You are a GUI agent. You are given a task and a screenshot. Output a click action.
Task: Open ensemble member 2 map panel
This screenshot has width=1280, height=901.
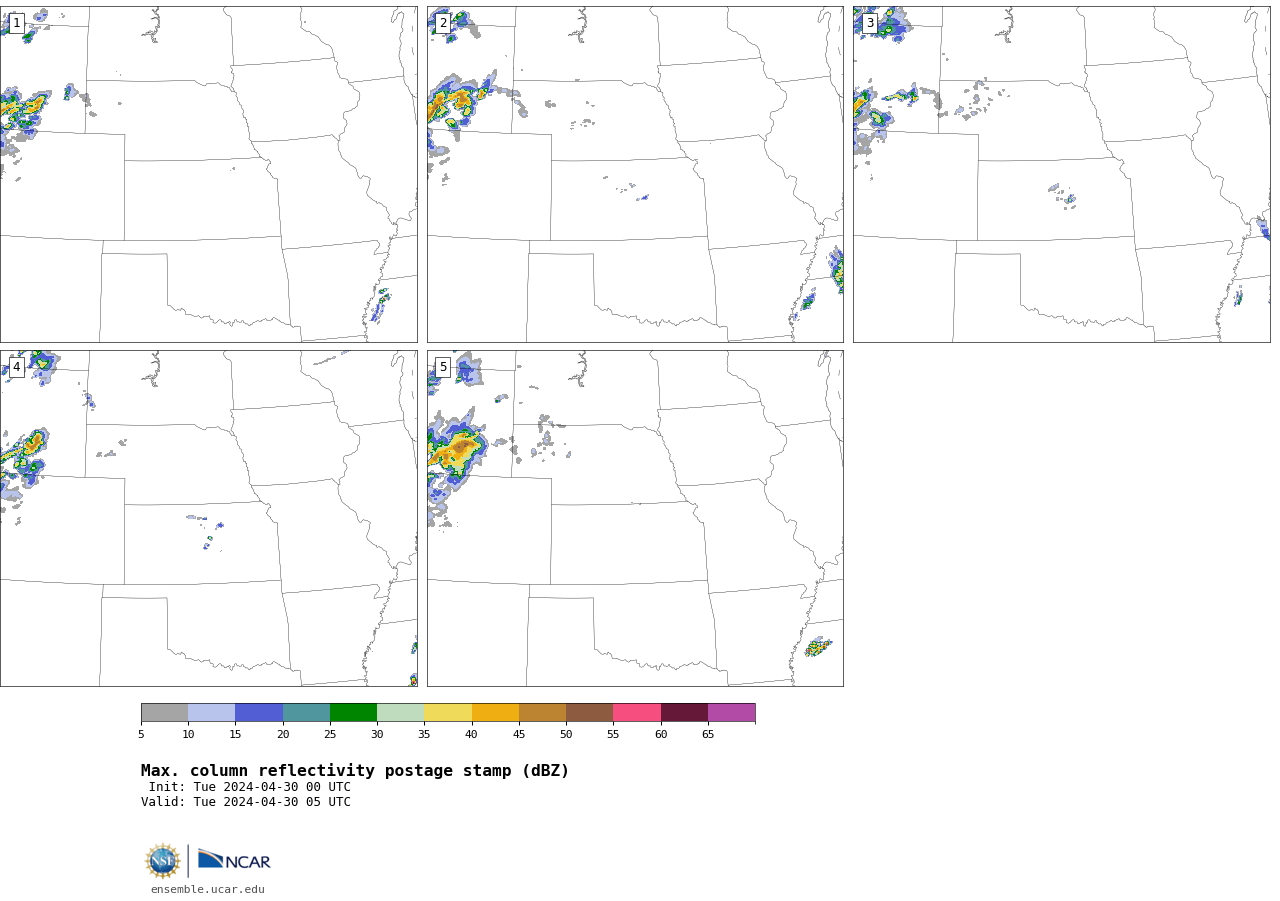635,174
